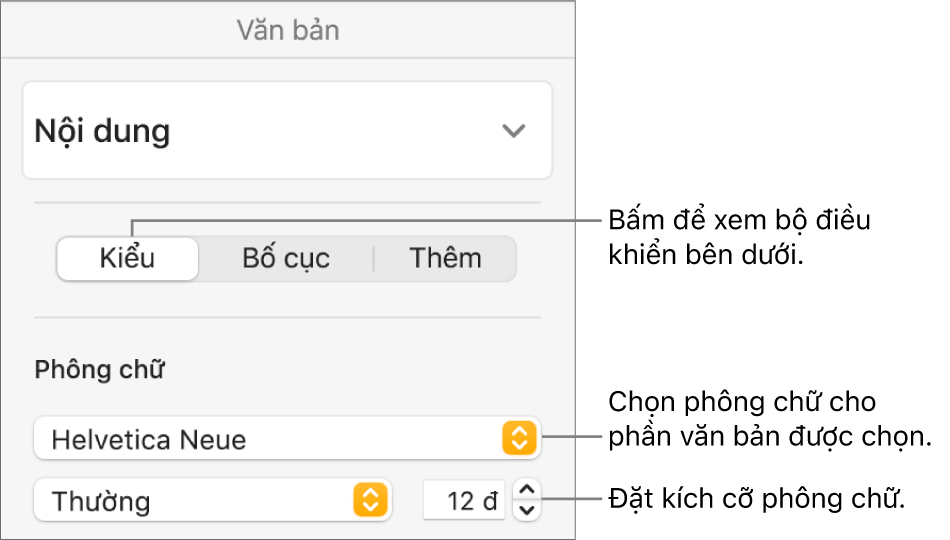This screenshot has width=950, height=540.
Task: Switch to the Kiểu tab
Action: [x=128, y=259]
